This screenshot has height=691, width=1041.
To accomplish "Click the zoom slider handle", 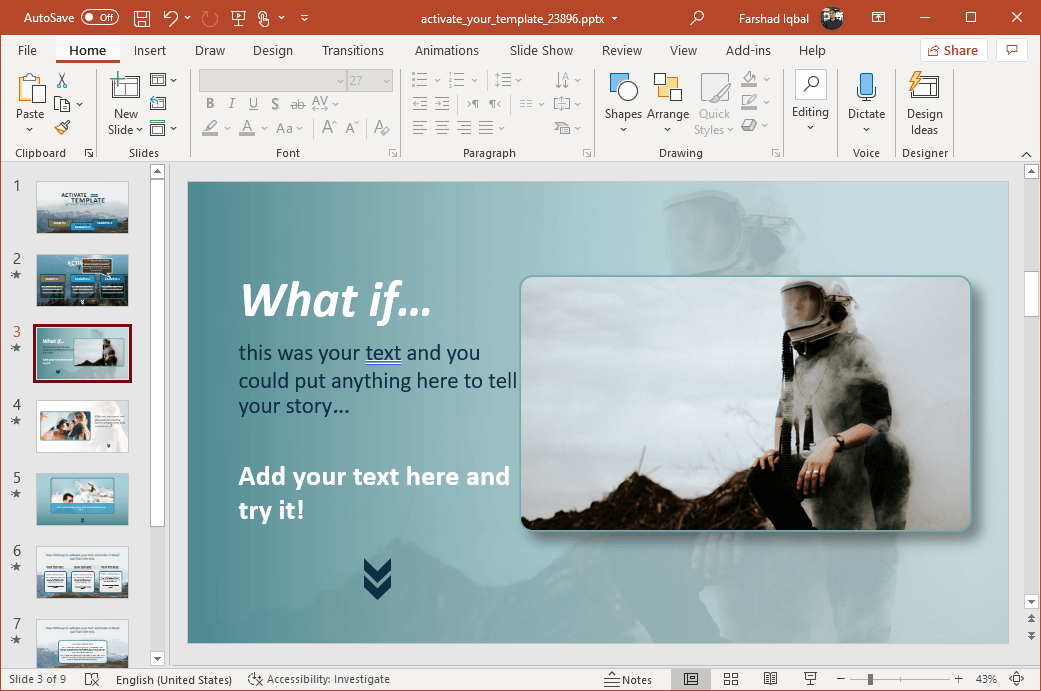I will tap(870, 680).
